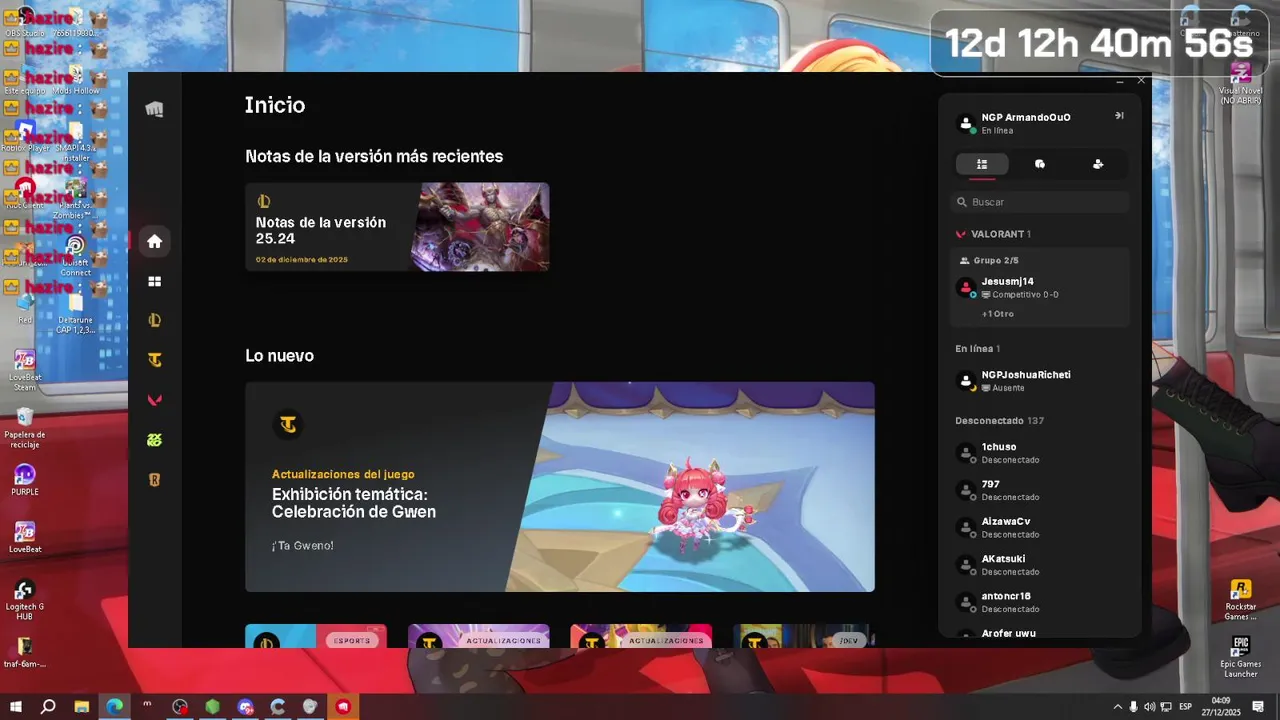The image size is (1280, 720).
Task: Change ESP keyboard language in tray
Action: [x=1186, y=707]
